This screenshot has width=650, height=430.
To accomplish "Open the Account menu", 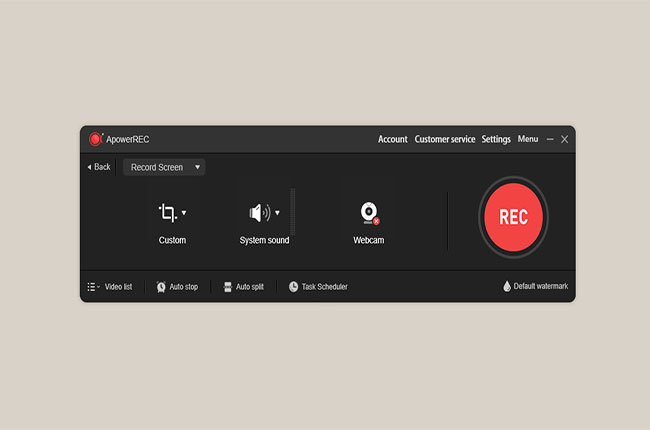I will click(392, 139).
